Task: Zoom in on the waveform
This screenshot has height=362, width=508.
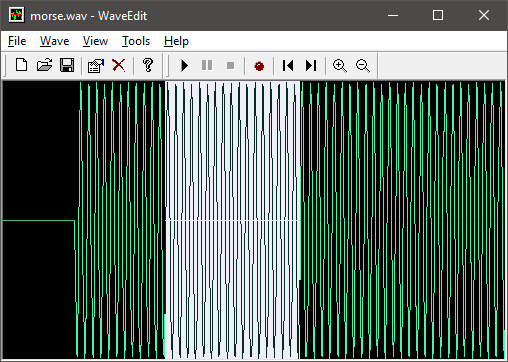Action: [340, 65]
